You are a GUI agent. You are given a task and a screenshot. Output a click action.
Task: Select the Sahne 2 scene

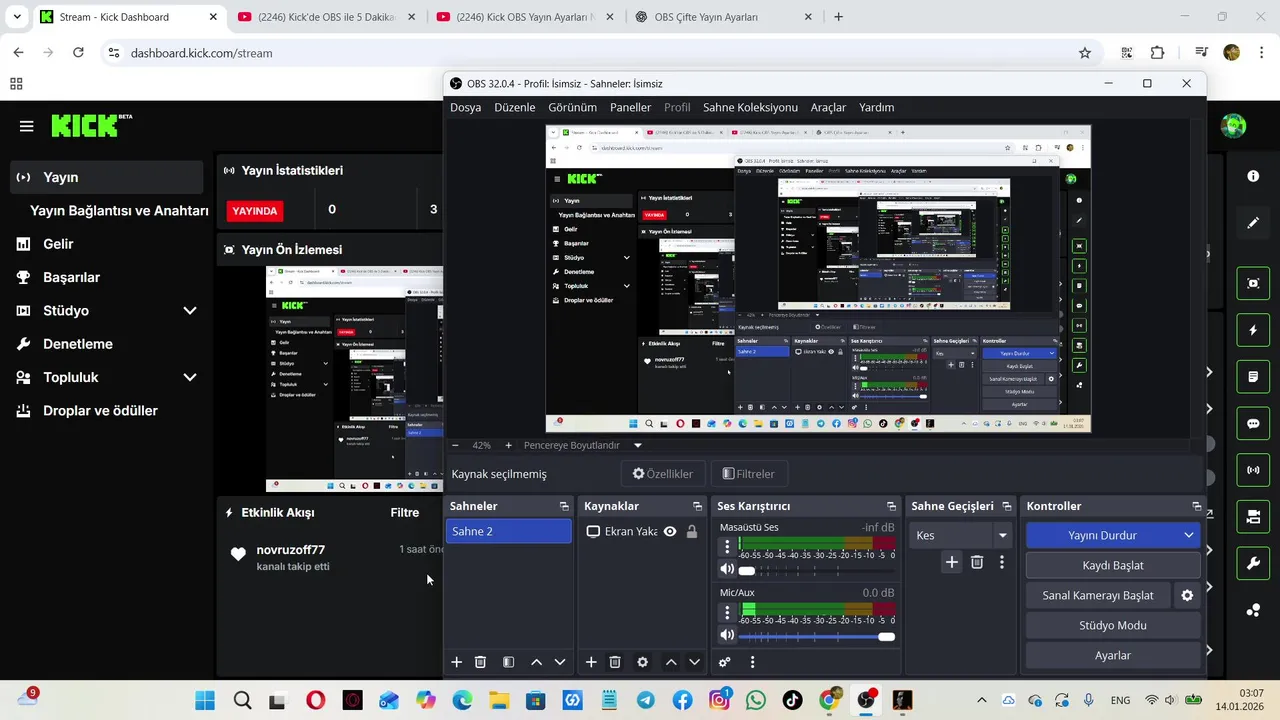click(508, 531)
